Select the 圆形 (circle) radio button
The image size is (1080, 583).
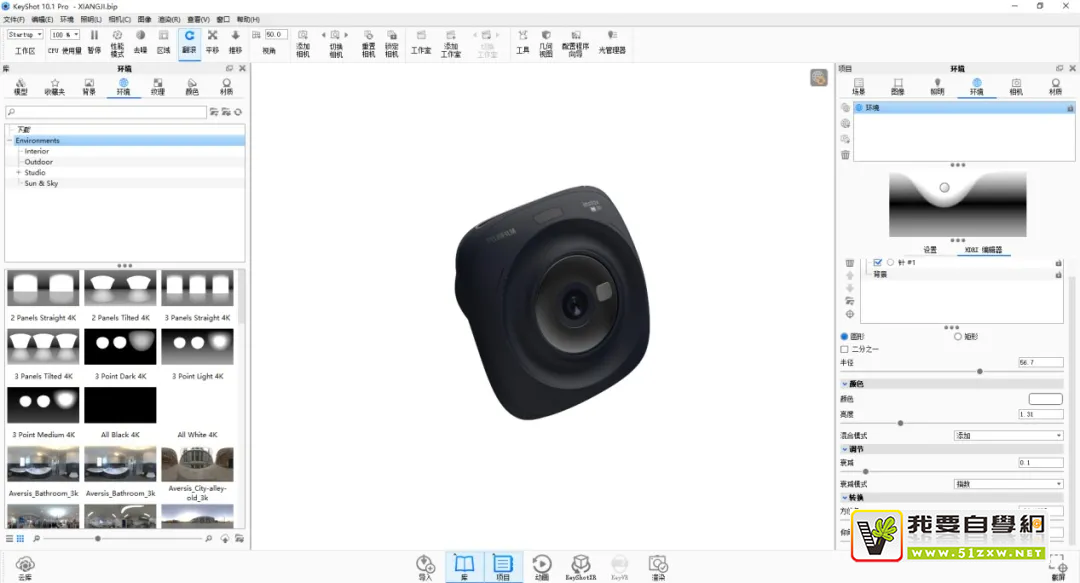[x=845, y=336]
